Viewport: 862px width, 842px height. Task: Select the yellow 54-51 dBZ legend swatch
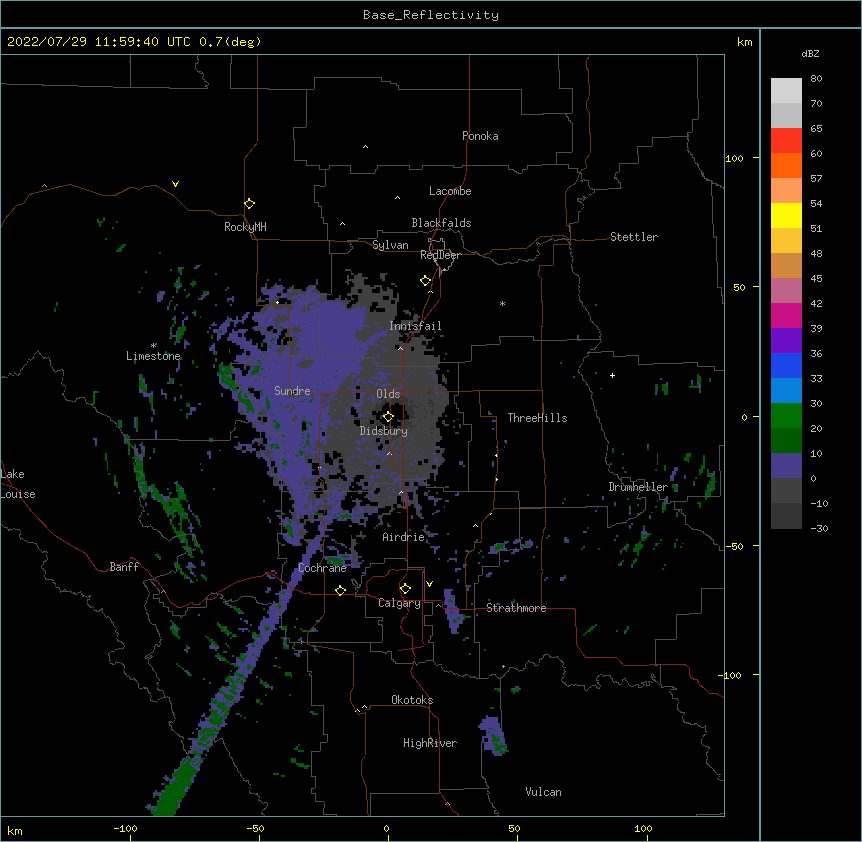786,215
